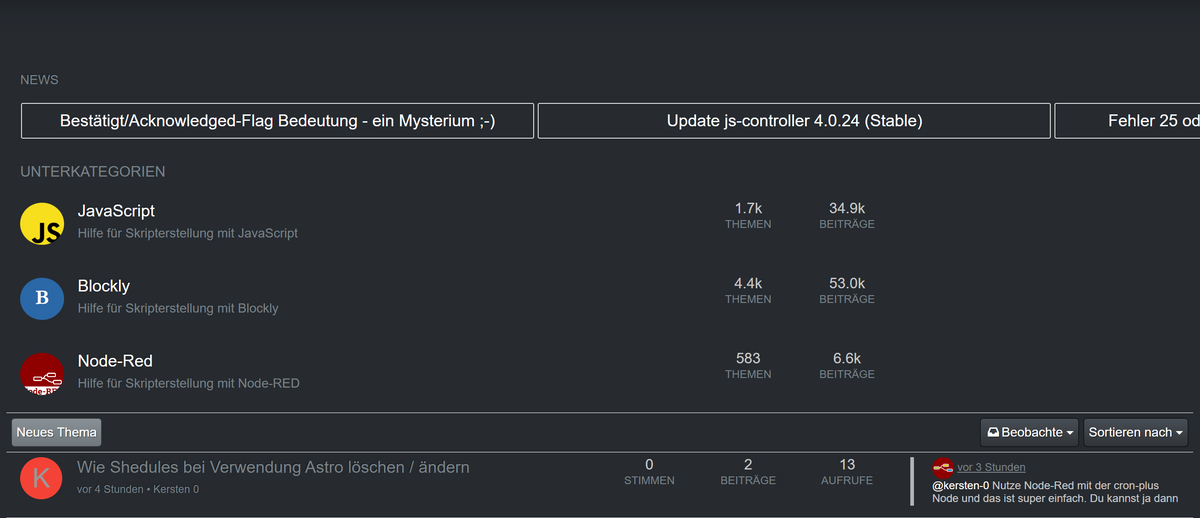Open the Bestätigt/Acknowledged-Flag Bedeutung news item
Viewport: 1200px width, 518px height.
coord(277,121)
